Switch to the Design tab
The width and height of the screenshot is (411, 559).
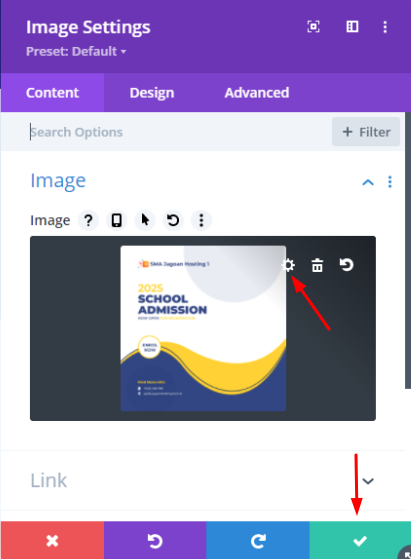(152, 93)
